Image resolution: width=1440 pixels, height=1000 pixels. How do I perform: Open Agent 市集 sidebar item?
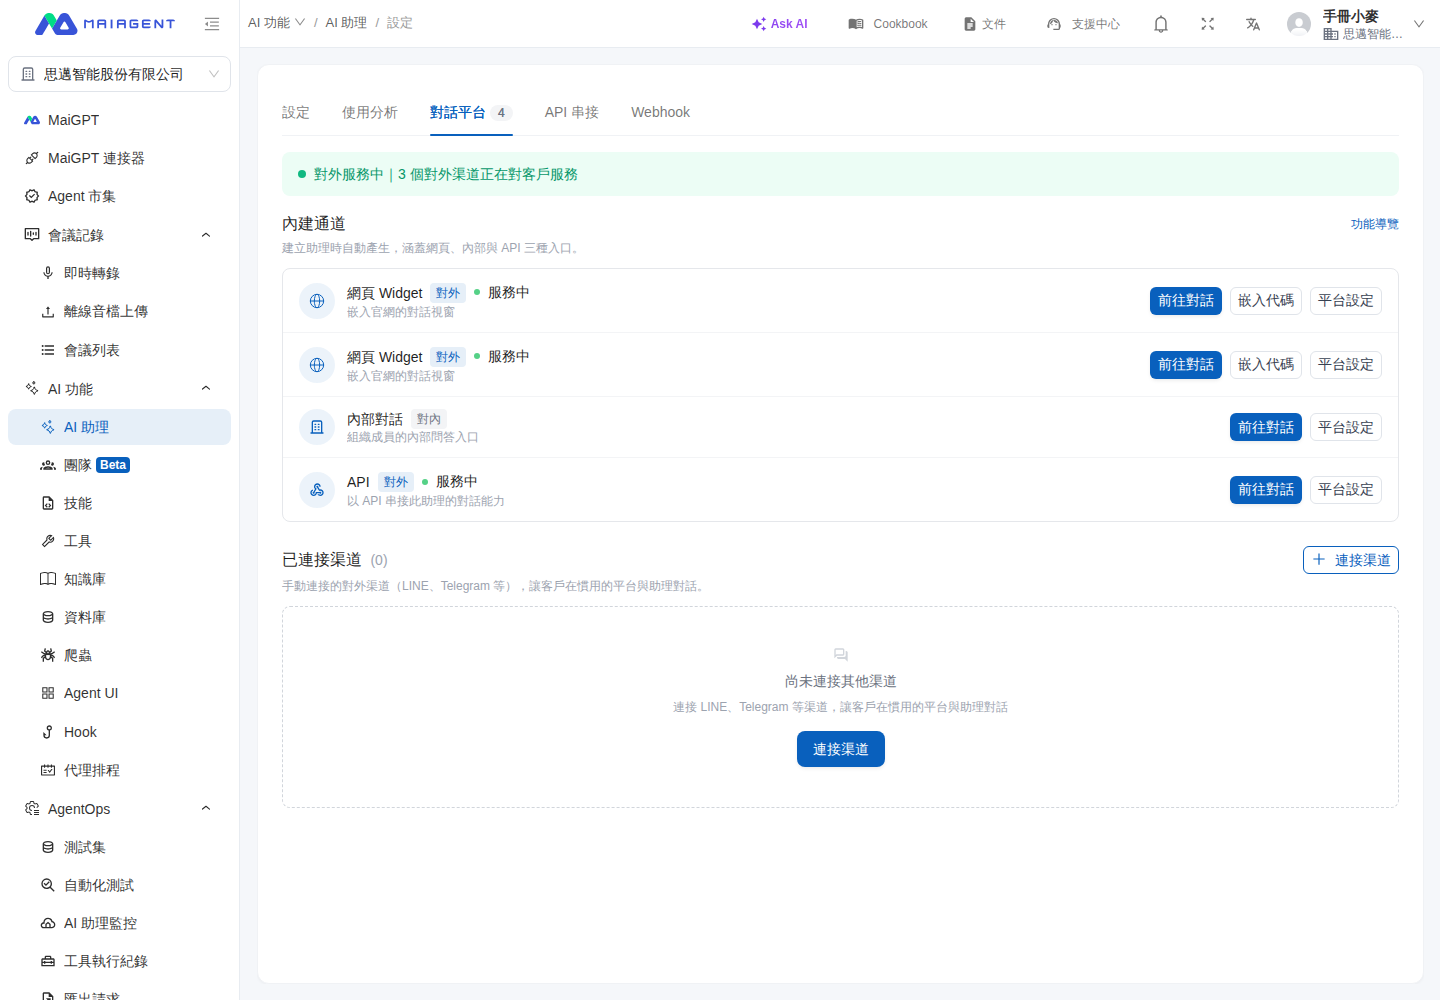coord(119,196)
